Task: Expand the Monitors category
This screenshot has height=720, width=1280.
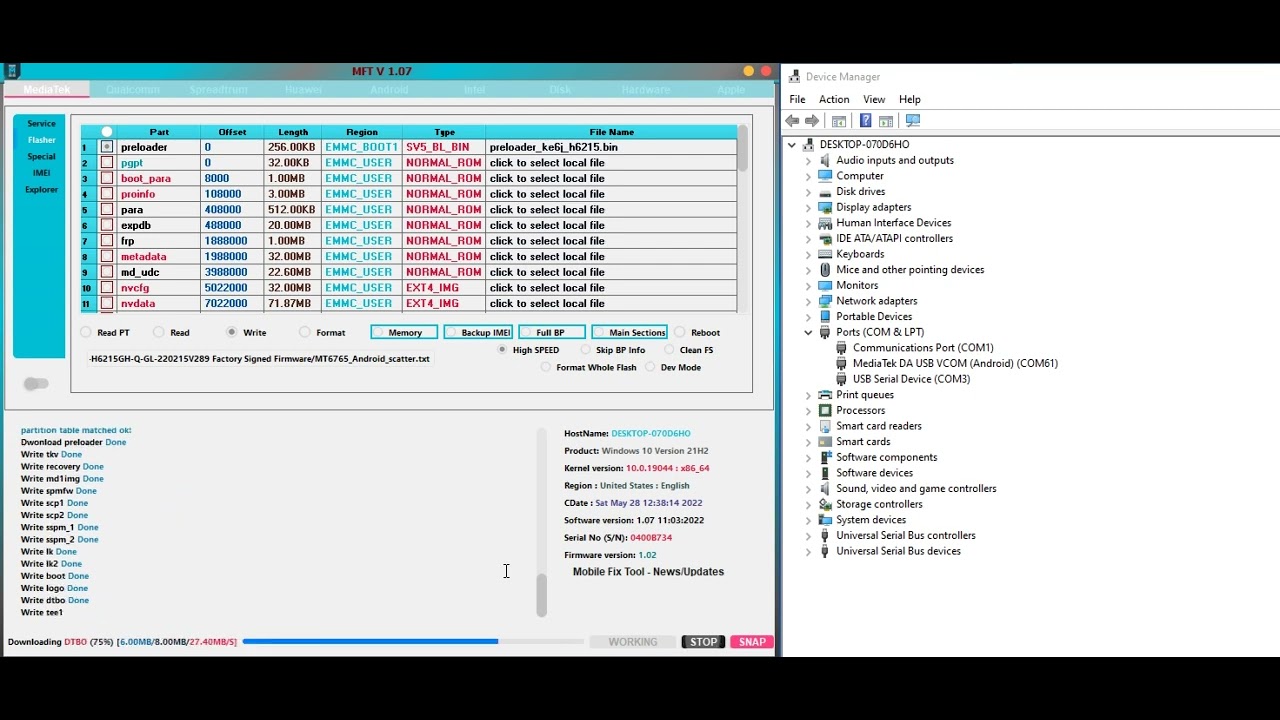Action: [x=808, y=285]
